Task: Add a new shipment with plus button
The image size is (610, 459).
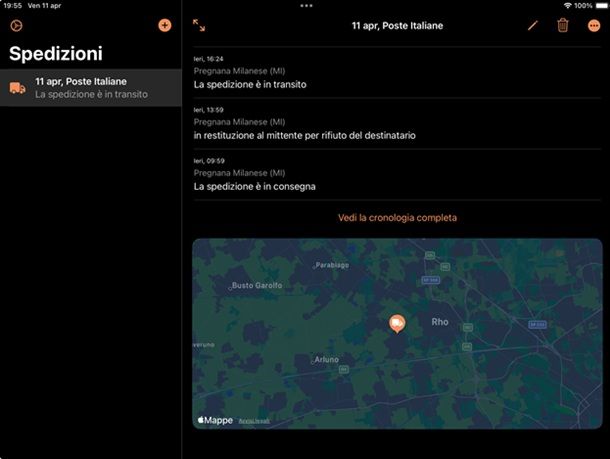Action: 165,25
